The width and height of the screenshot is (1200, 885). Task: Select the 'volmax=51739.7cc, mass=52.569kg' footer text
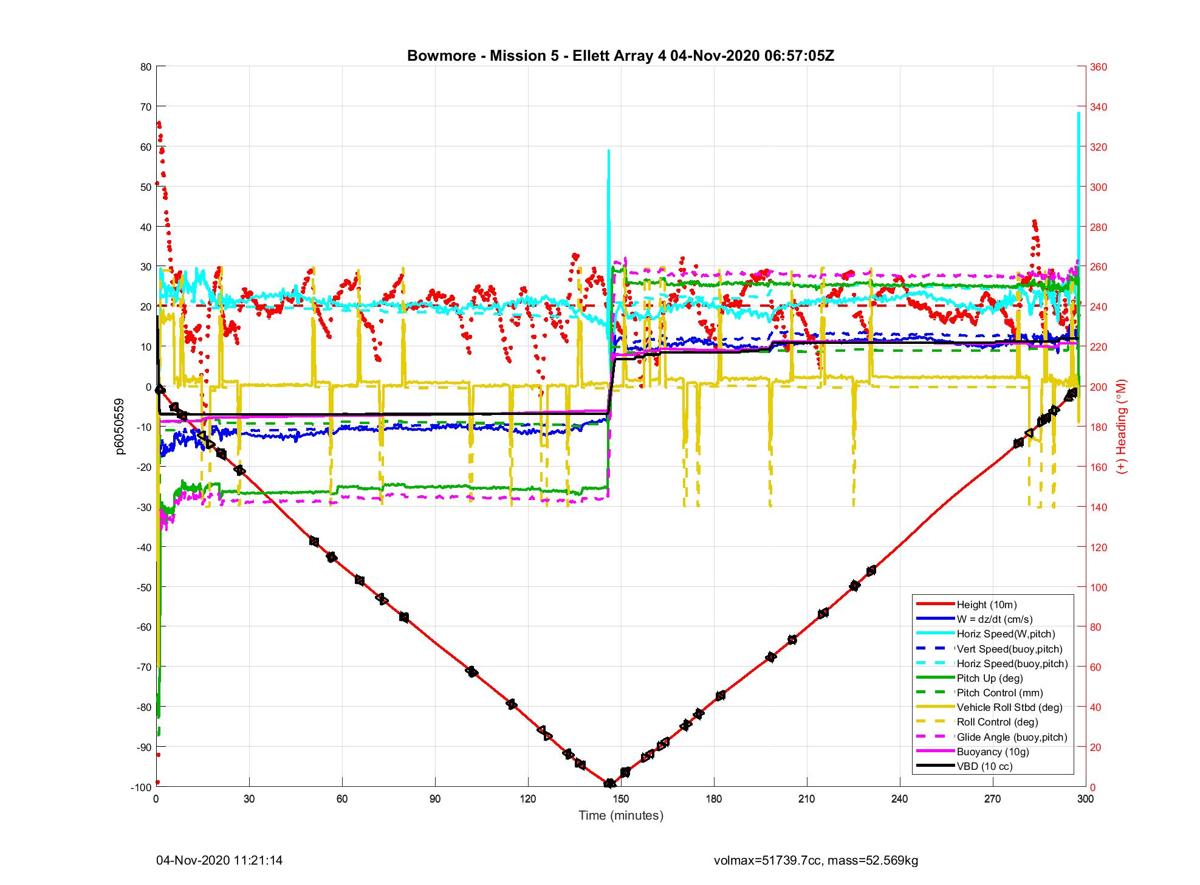tap(815, 860)
